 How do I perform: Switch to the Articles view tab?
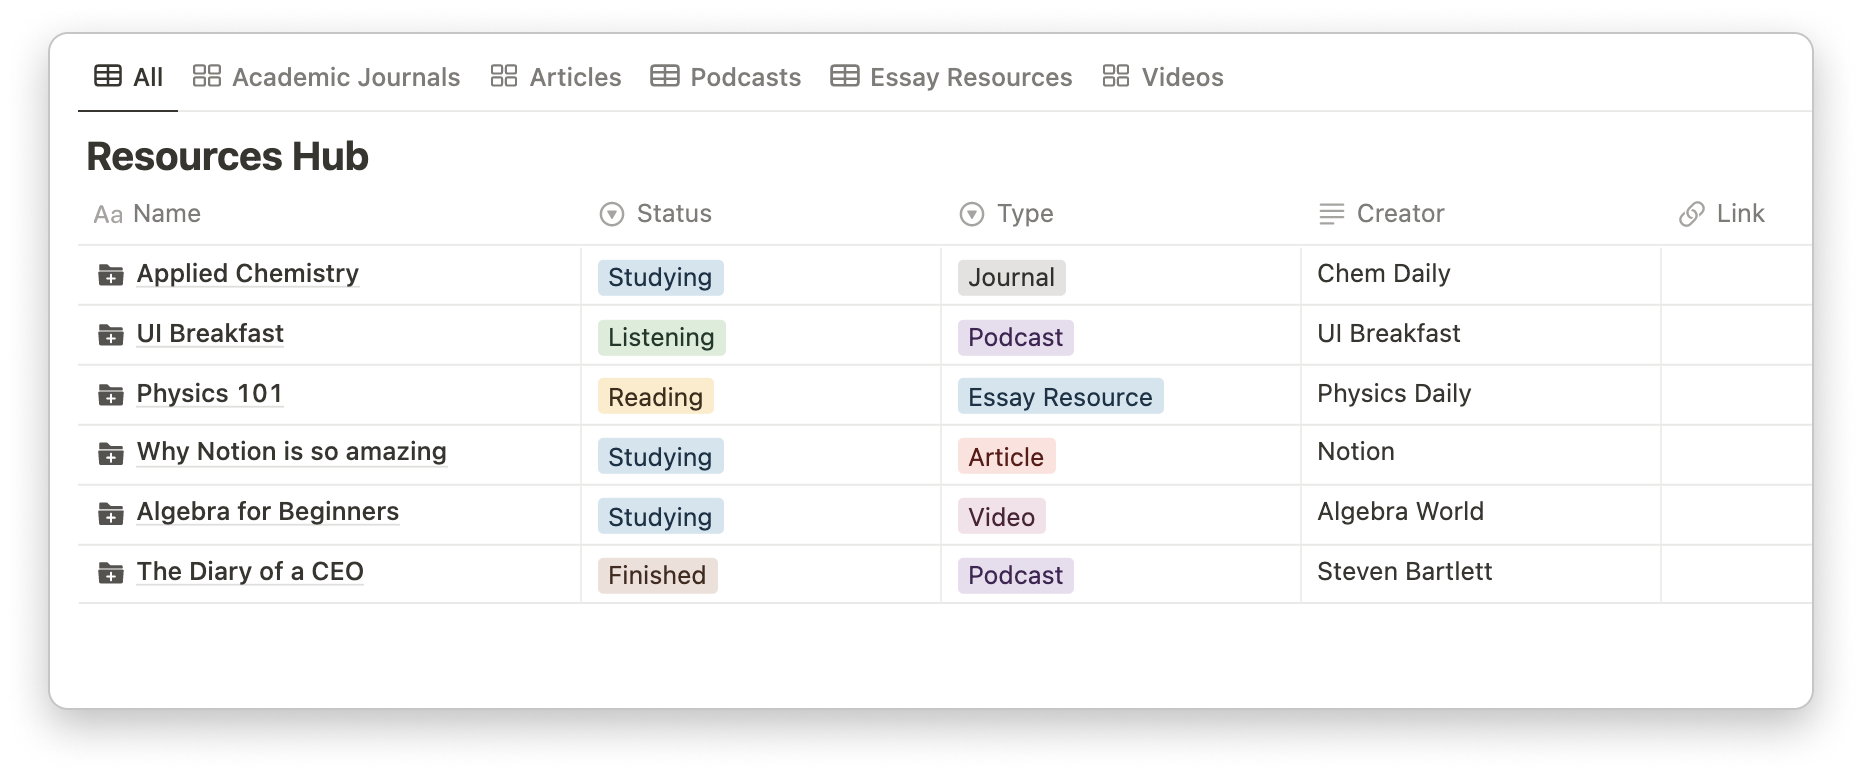(x=575, y=76)
